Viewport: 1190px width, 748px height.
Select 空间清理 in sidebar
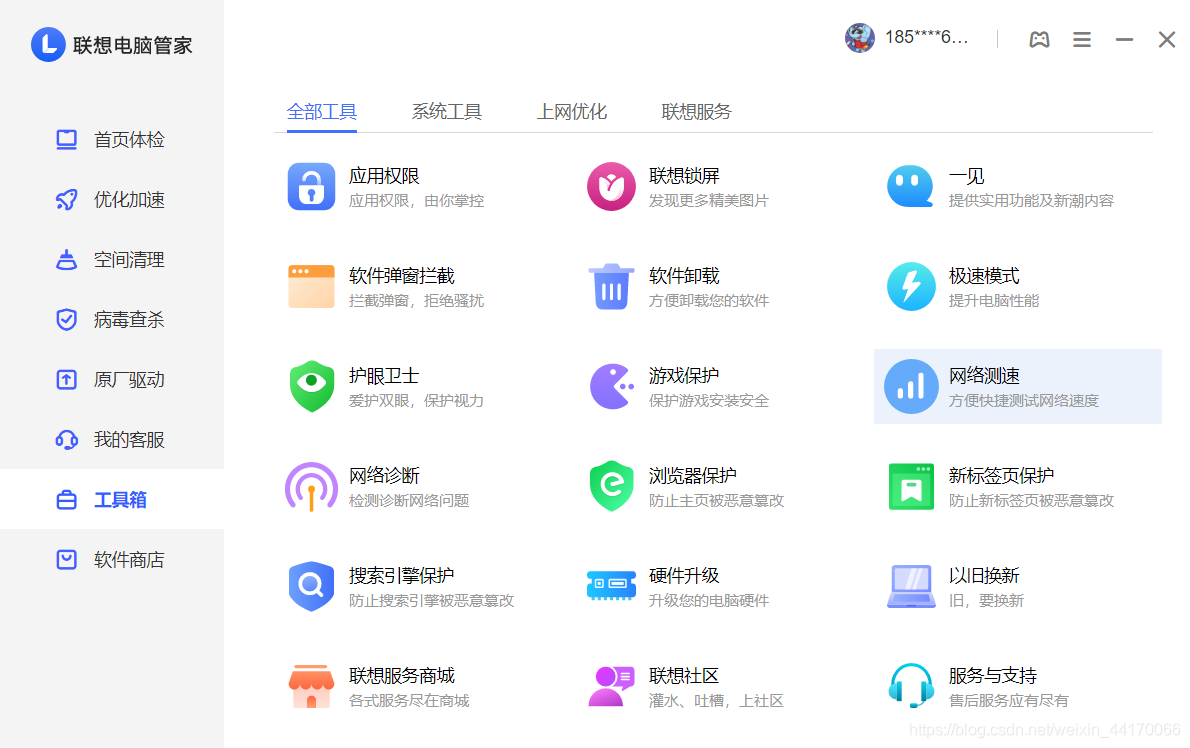[x=112, y=259]
